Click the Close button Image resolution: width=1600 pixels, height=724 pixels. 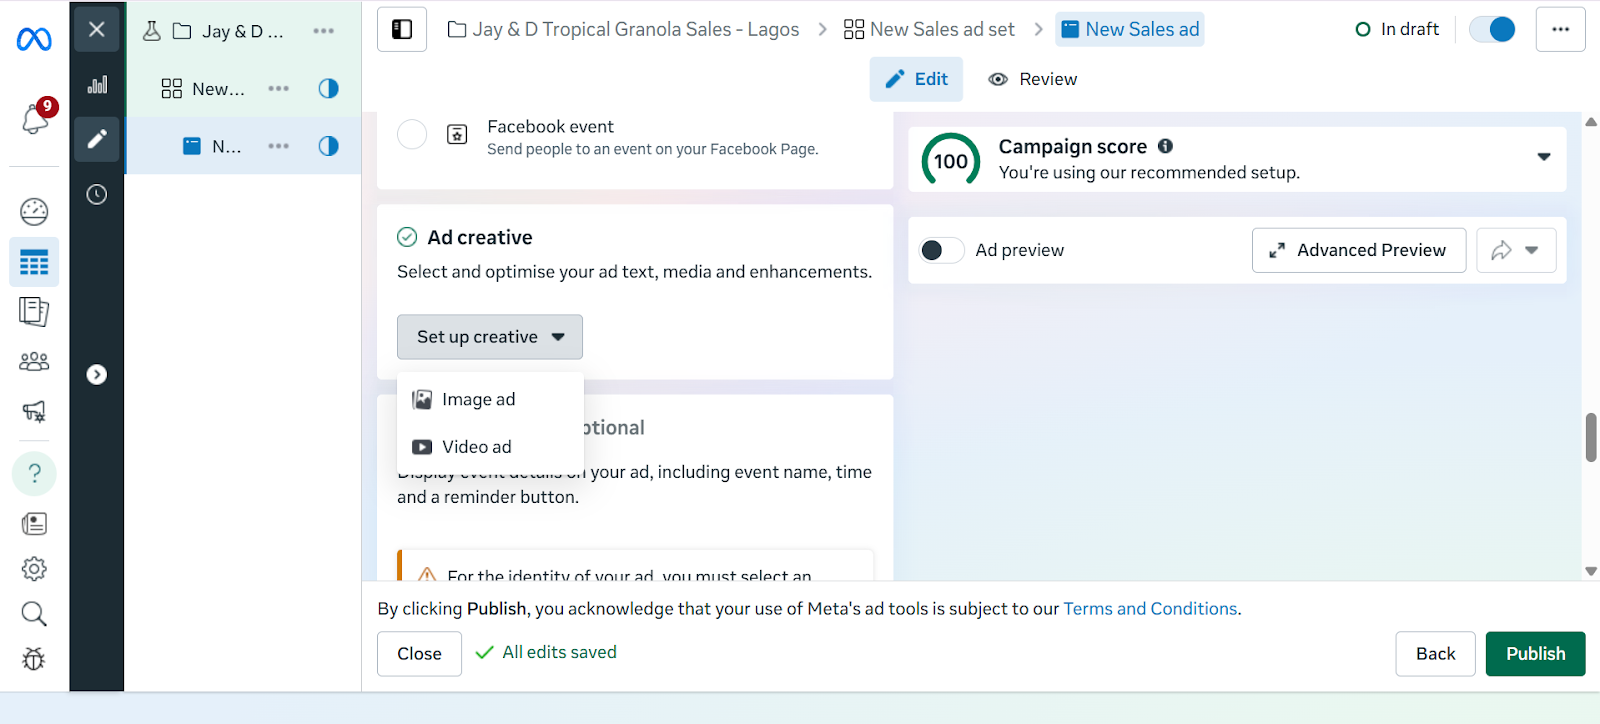coord(419,654)
